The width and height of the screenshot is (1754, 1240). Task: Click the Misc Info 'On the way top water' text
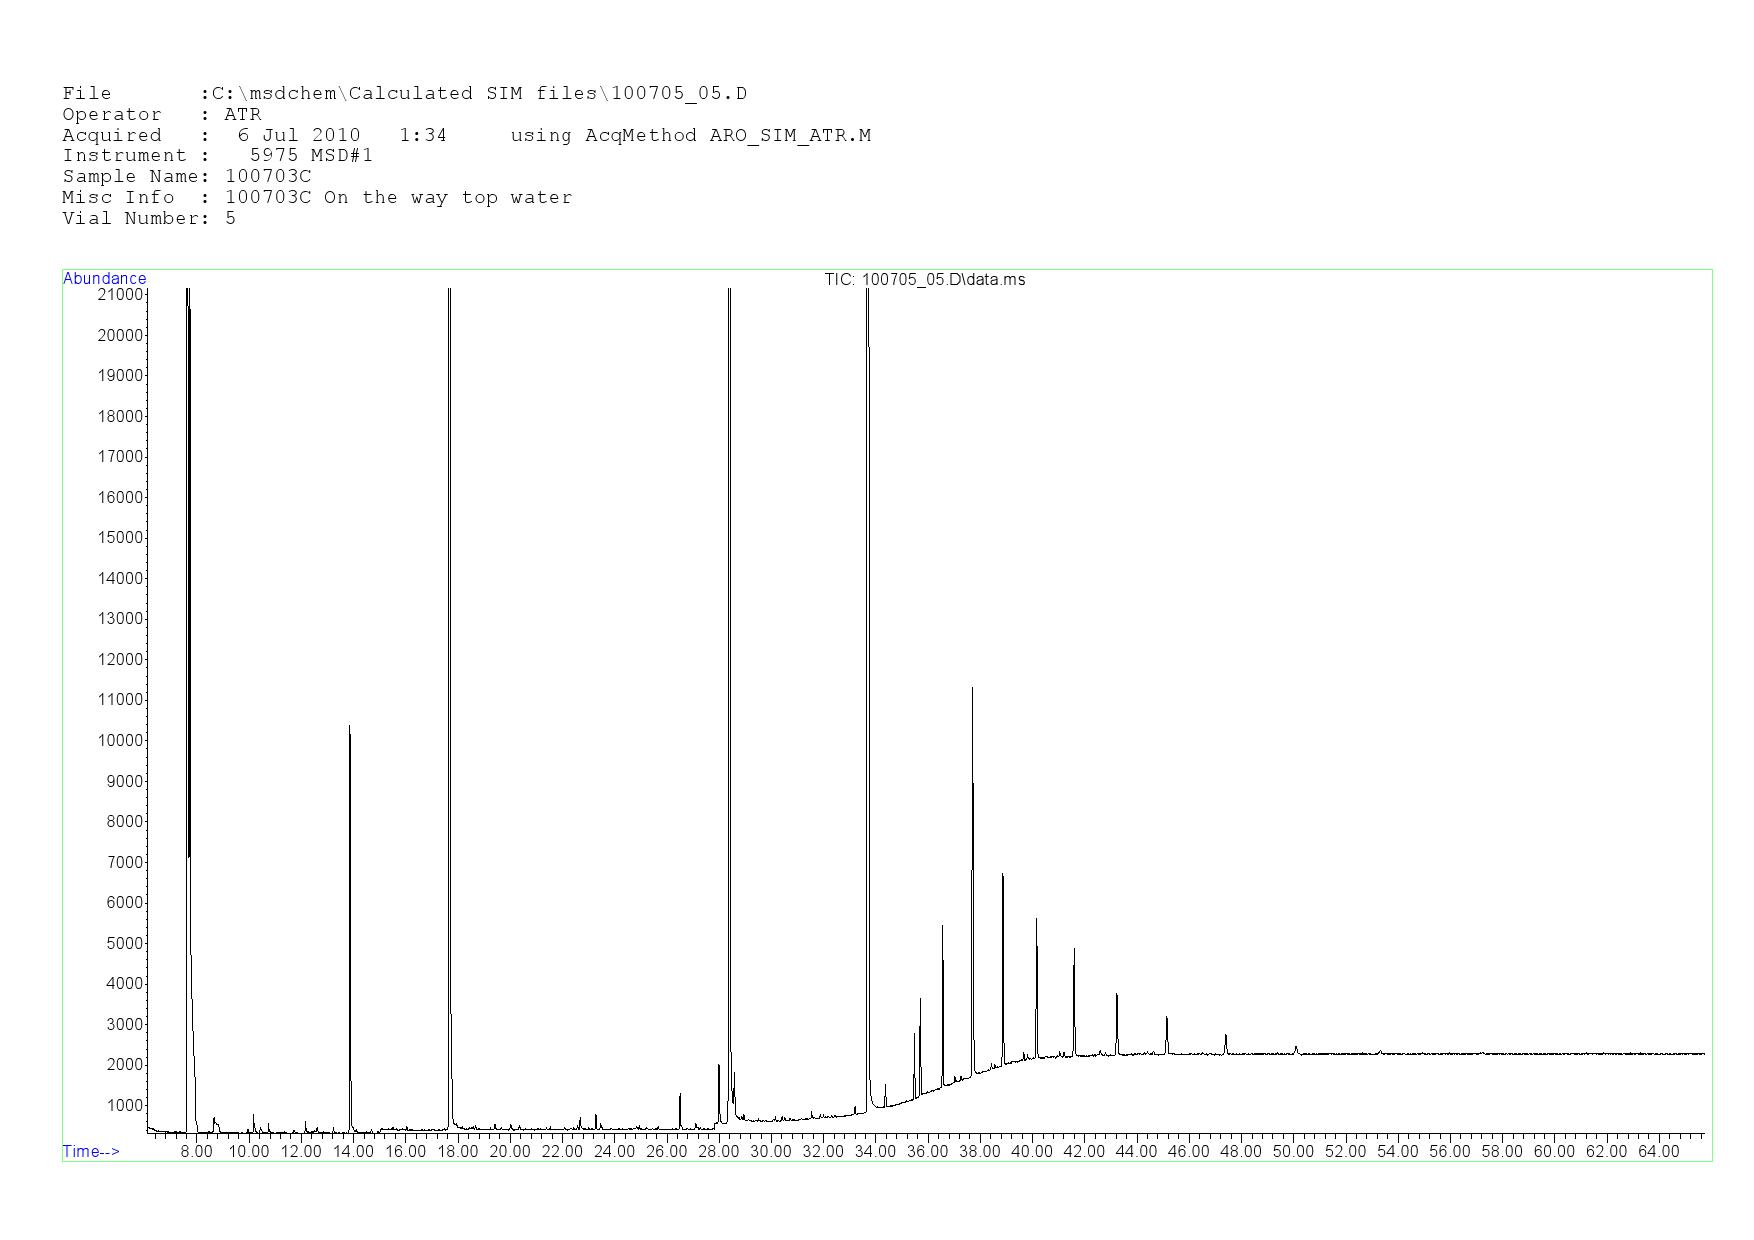(447, 198)
